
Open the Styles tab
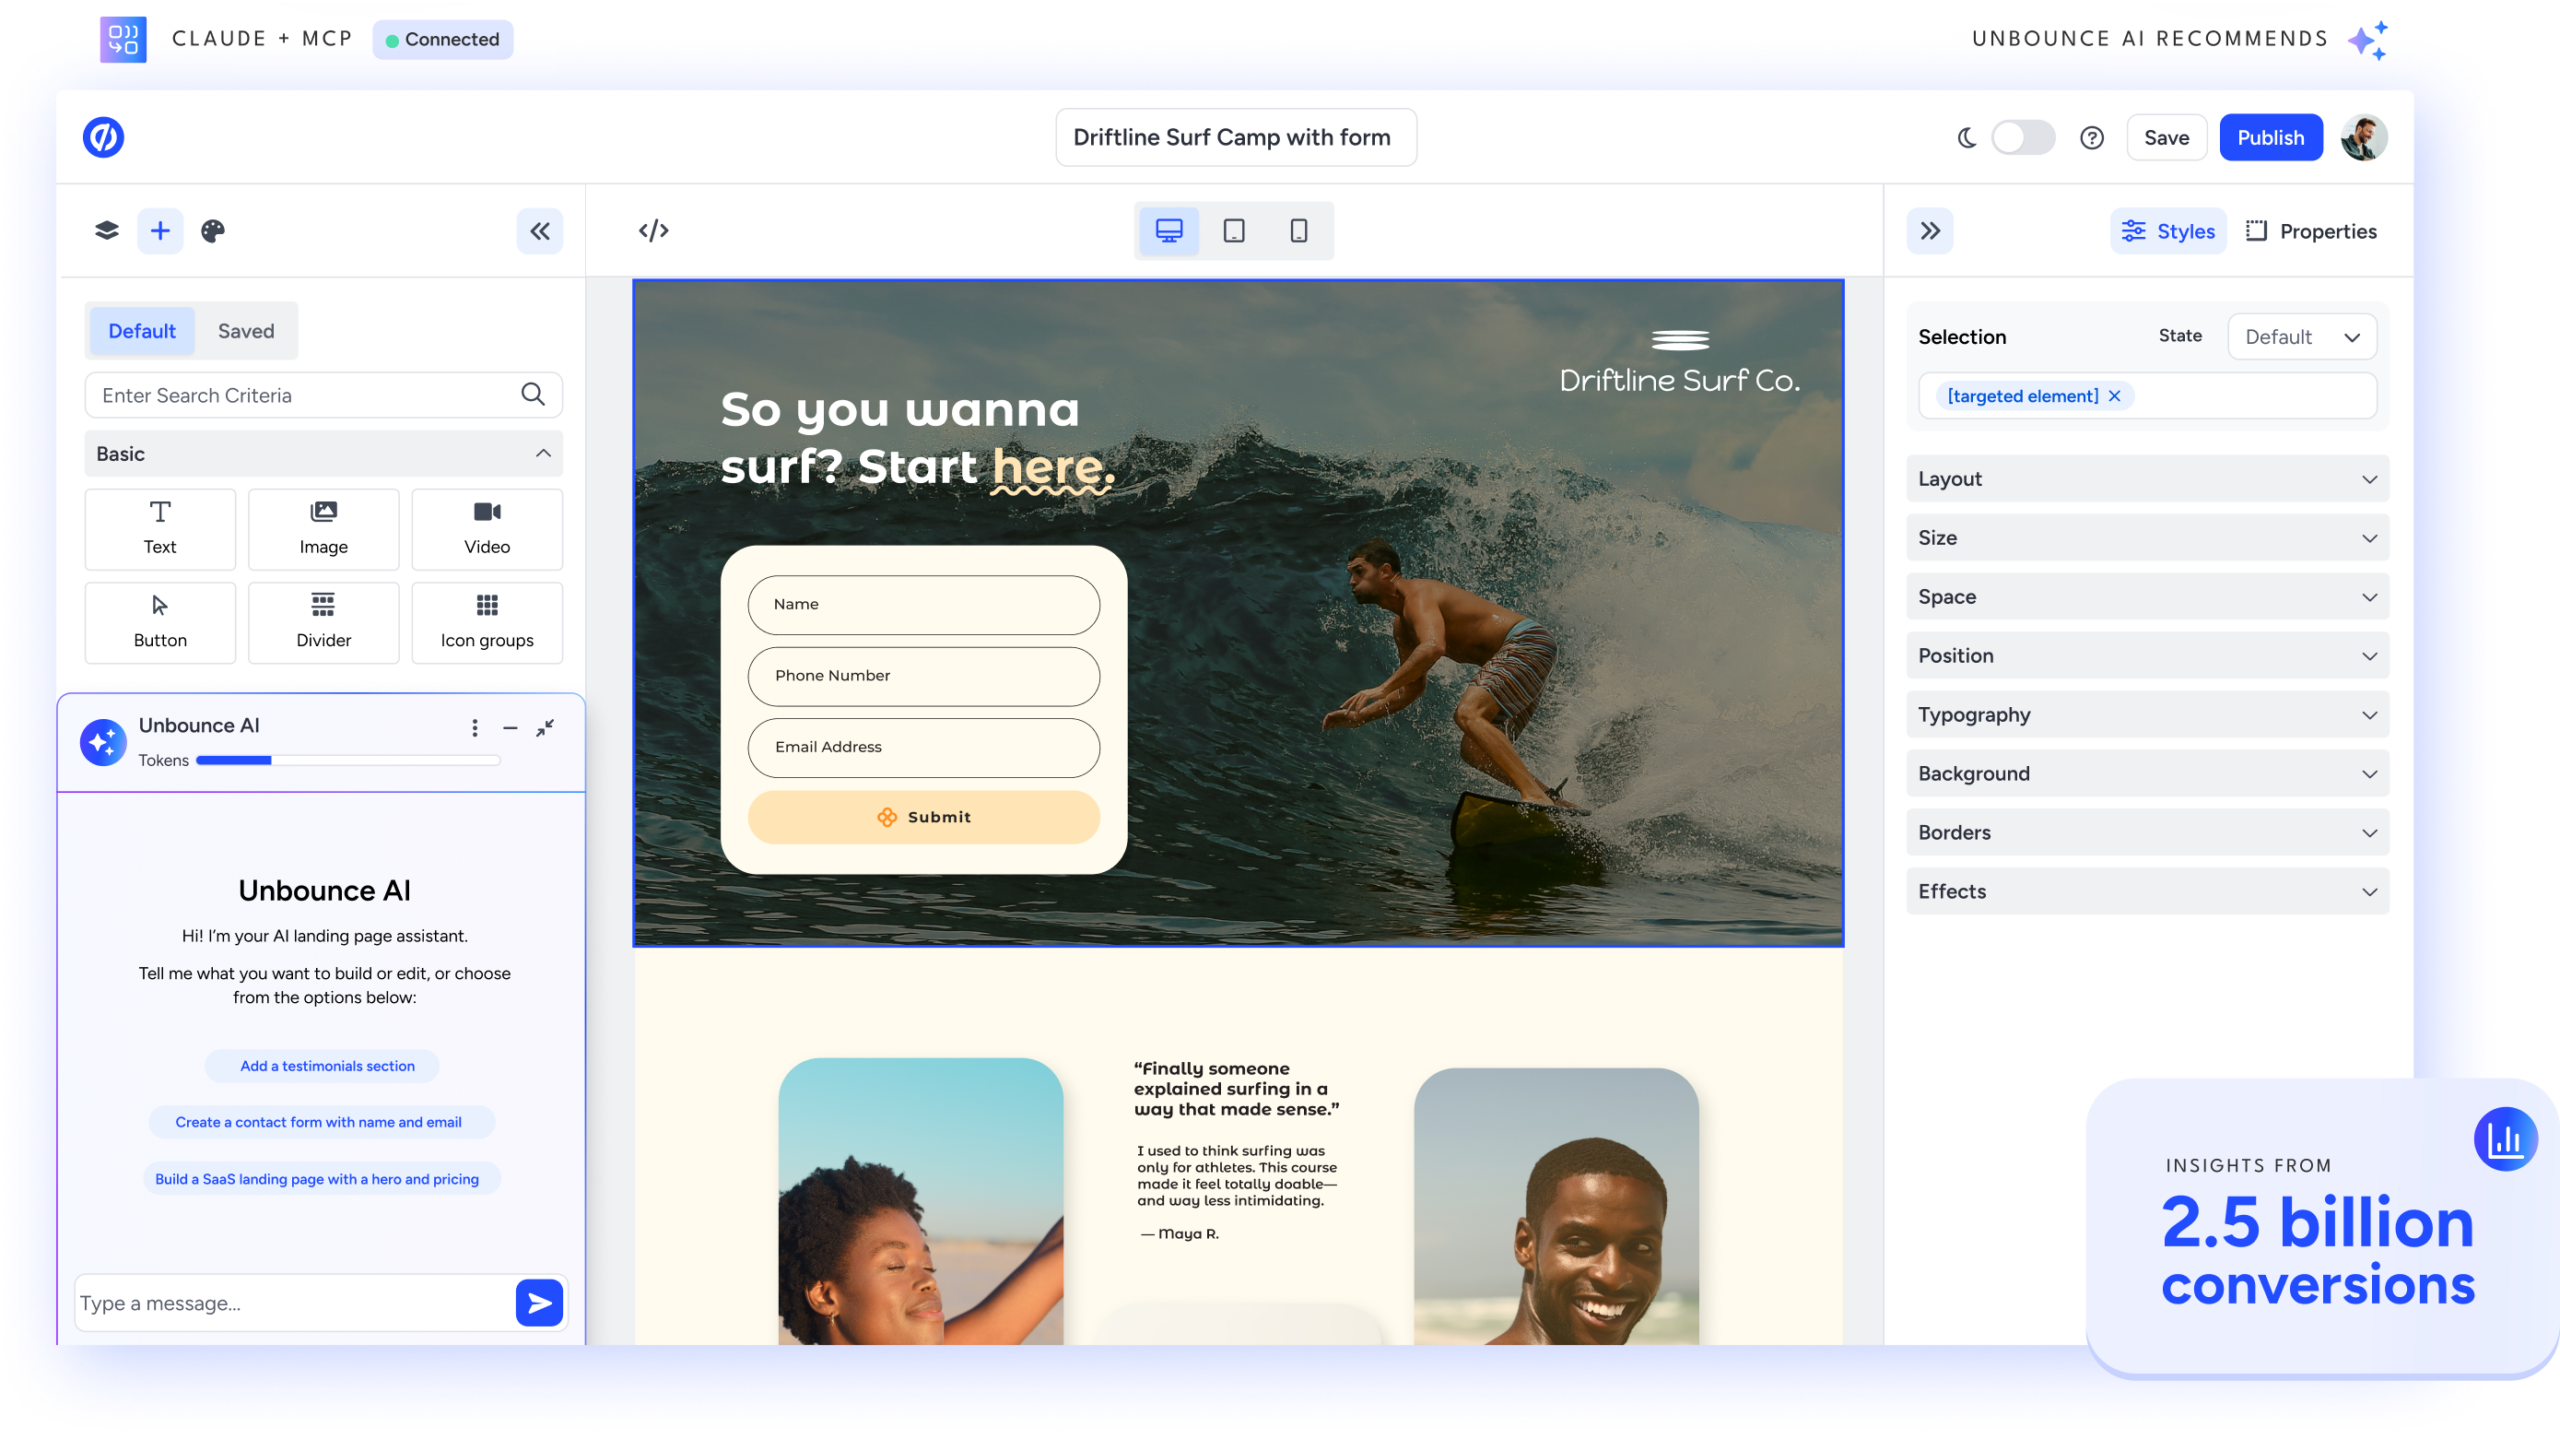click(x=2168, y=231)
